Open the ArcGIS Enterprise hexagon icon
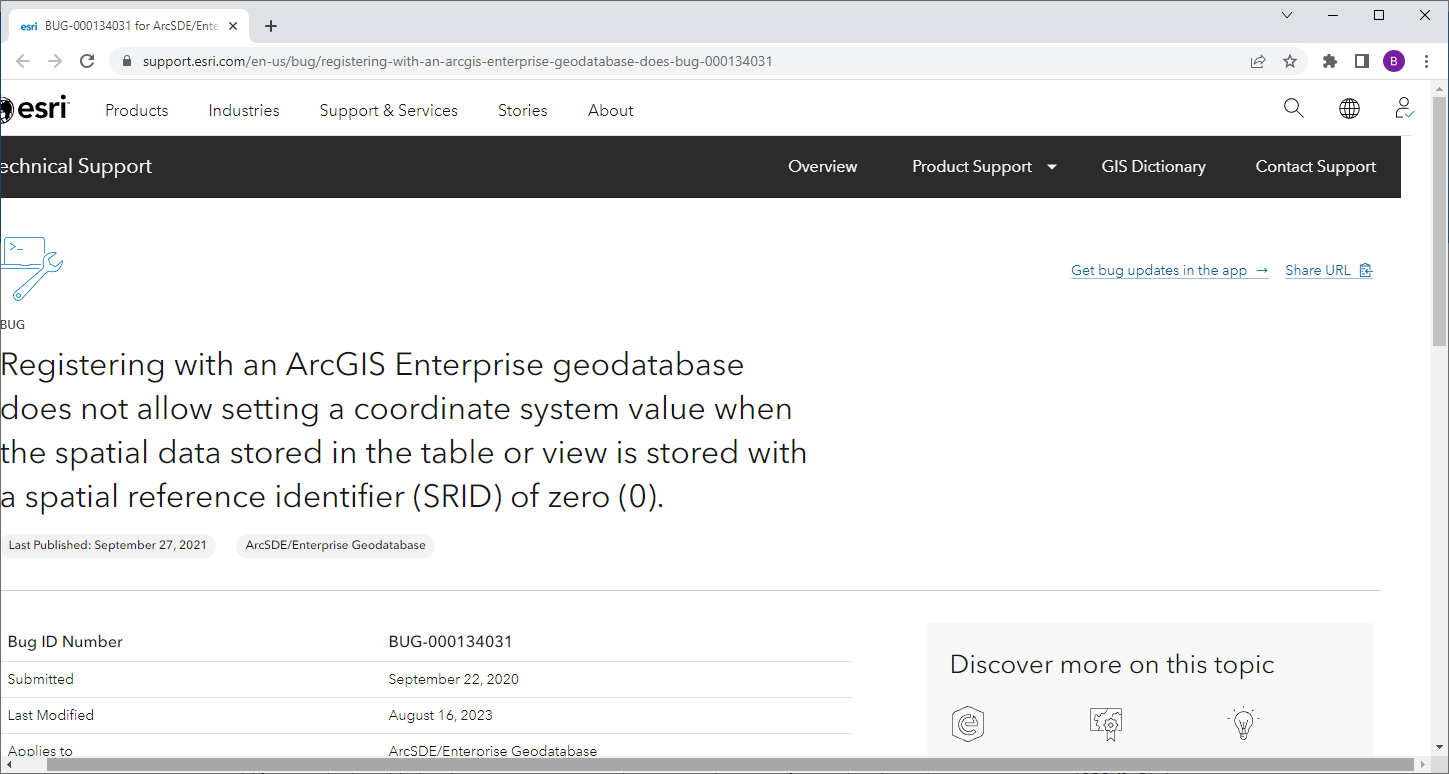Image resolution: width=1449 pixels, height=774 pixels. [x=969, y=723]
